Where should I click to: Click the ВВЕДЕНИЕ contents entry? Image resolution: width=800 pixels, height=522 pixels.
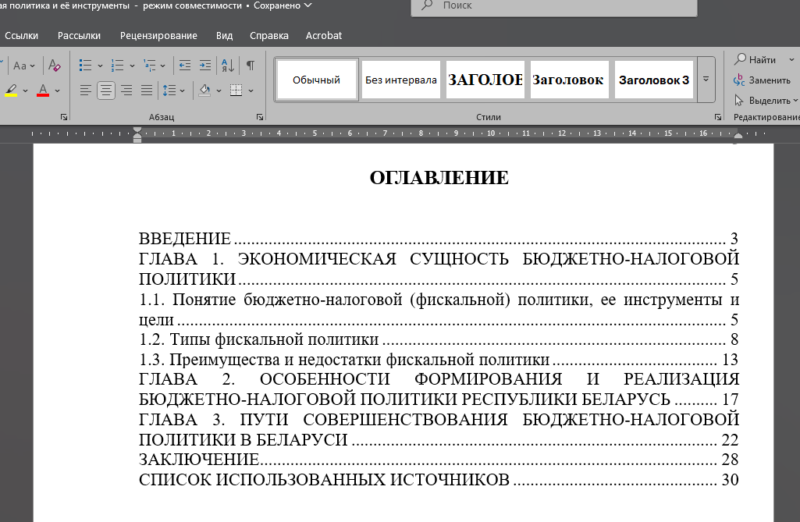[x=438, y=238]
